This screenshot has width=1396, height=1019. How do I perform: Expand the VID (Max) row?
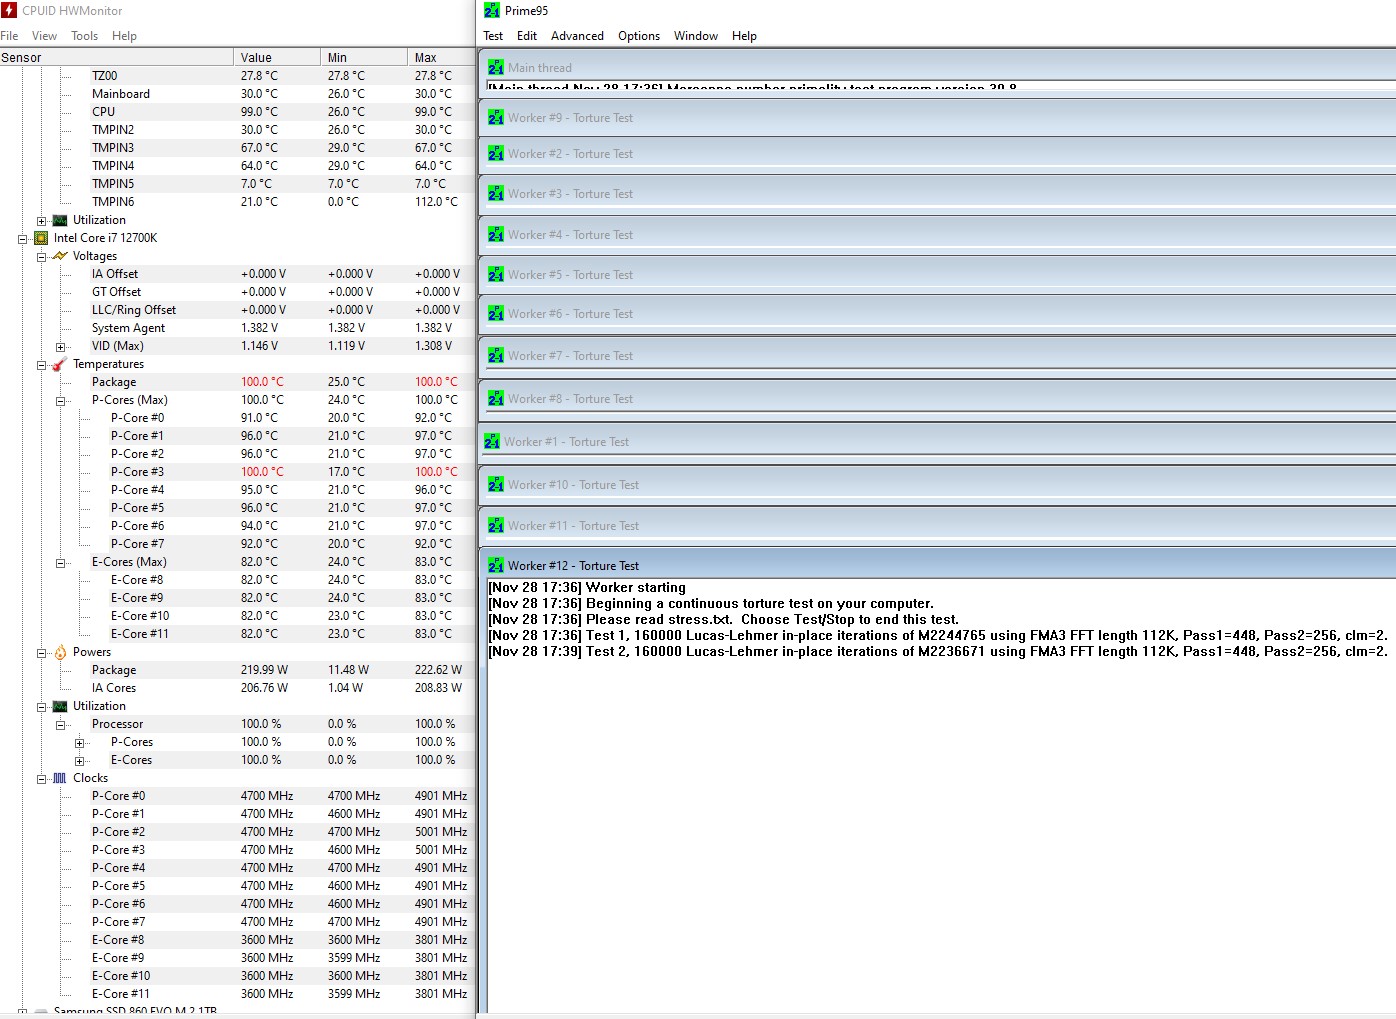pyautogui.click(x=61, y=347)
